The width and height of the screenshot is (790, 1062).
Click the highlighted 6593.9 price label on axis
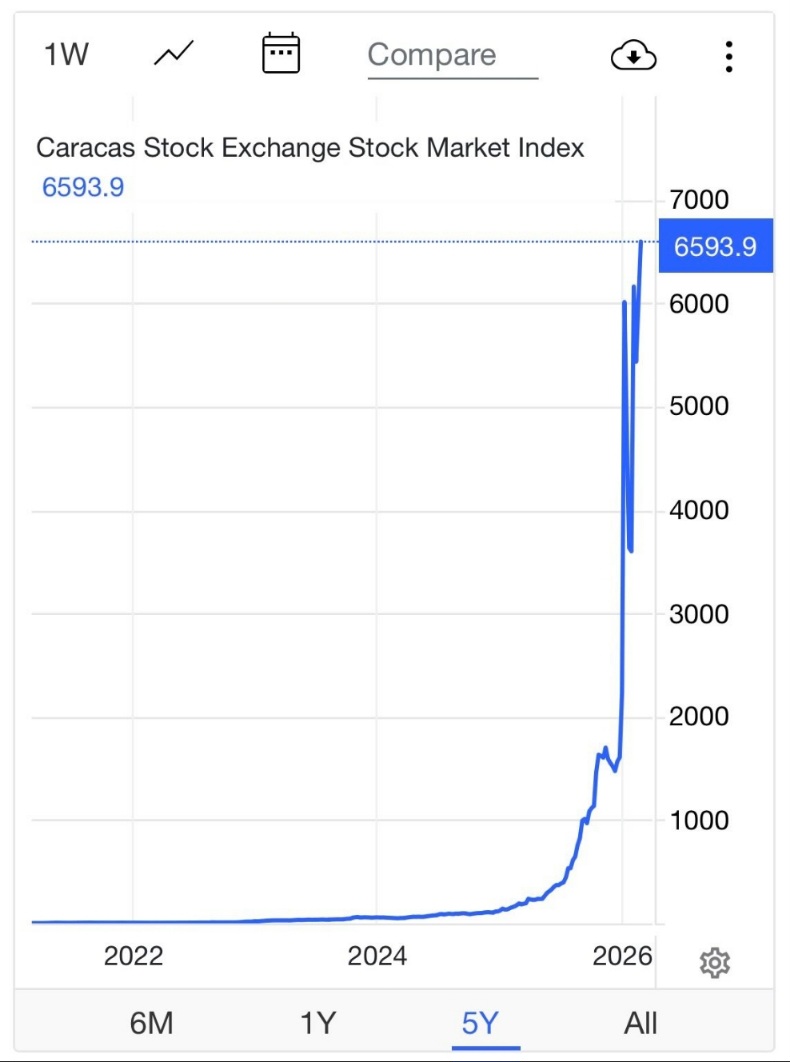pos(715,246)
